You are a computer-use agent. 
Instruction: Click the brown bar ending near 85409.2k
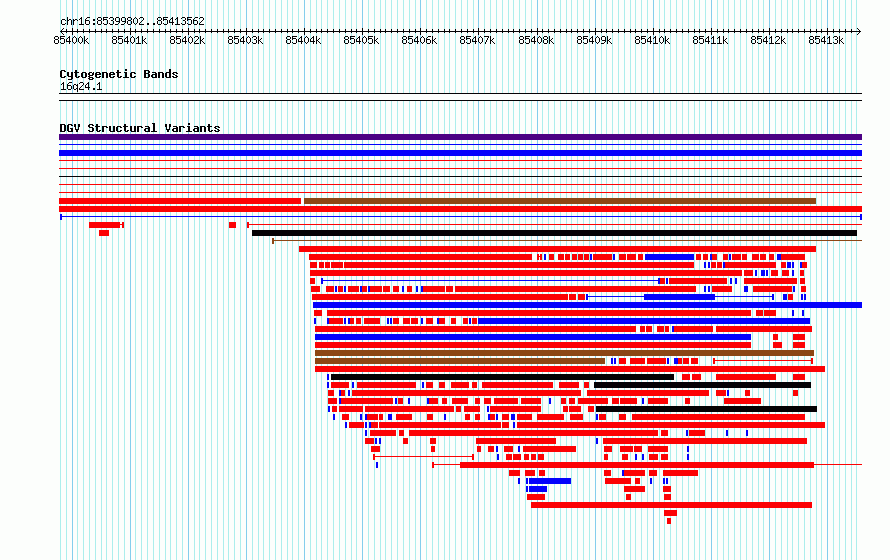pyautogui.click(x=460, y=361)
